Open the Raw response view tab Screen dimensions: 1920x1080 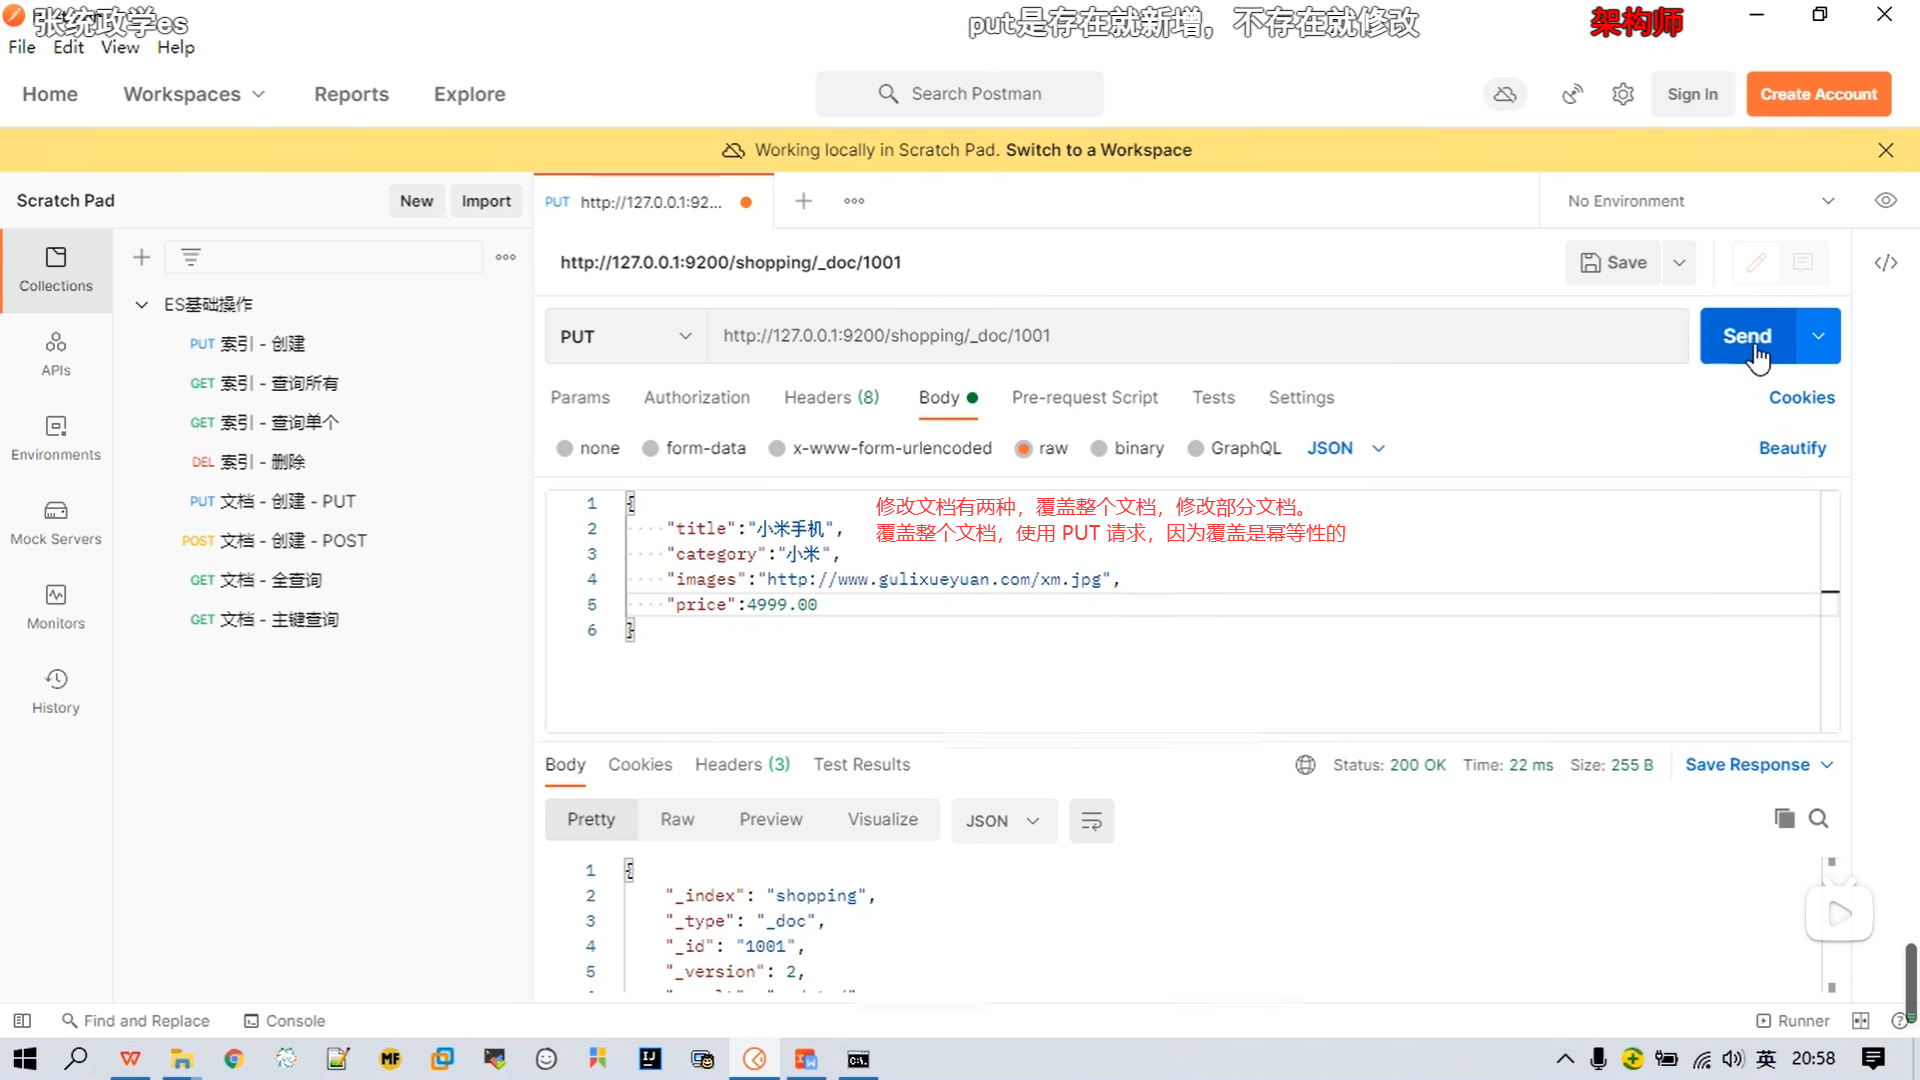pyautogui.click(x=677, y=820)
